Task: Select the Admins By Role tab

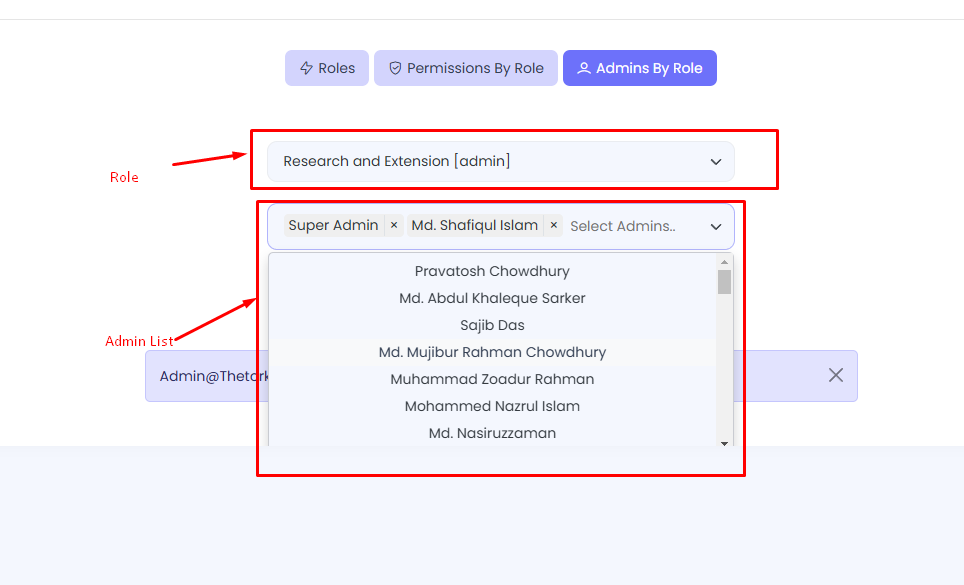Action: [640, 69]
